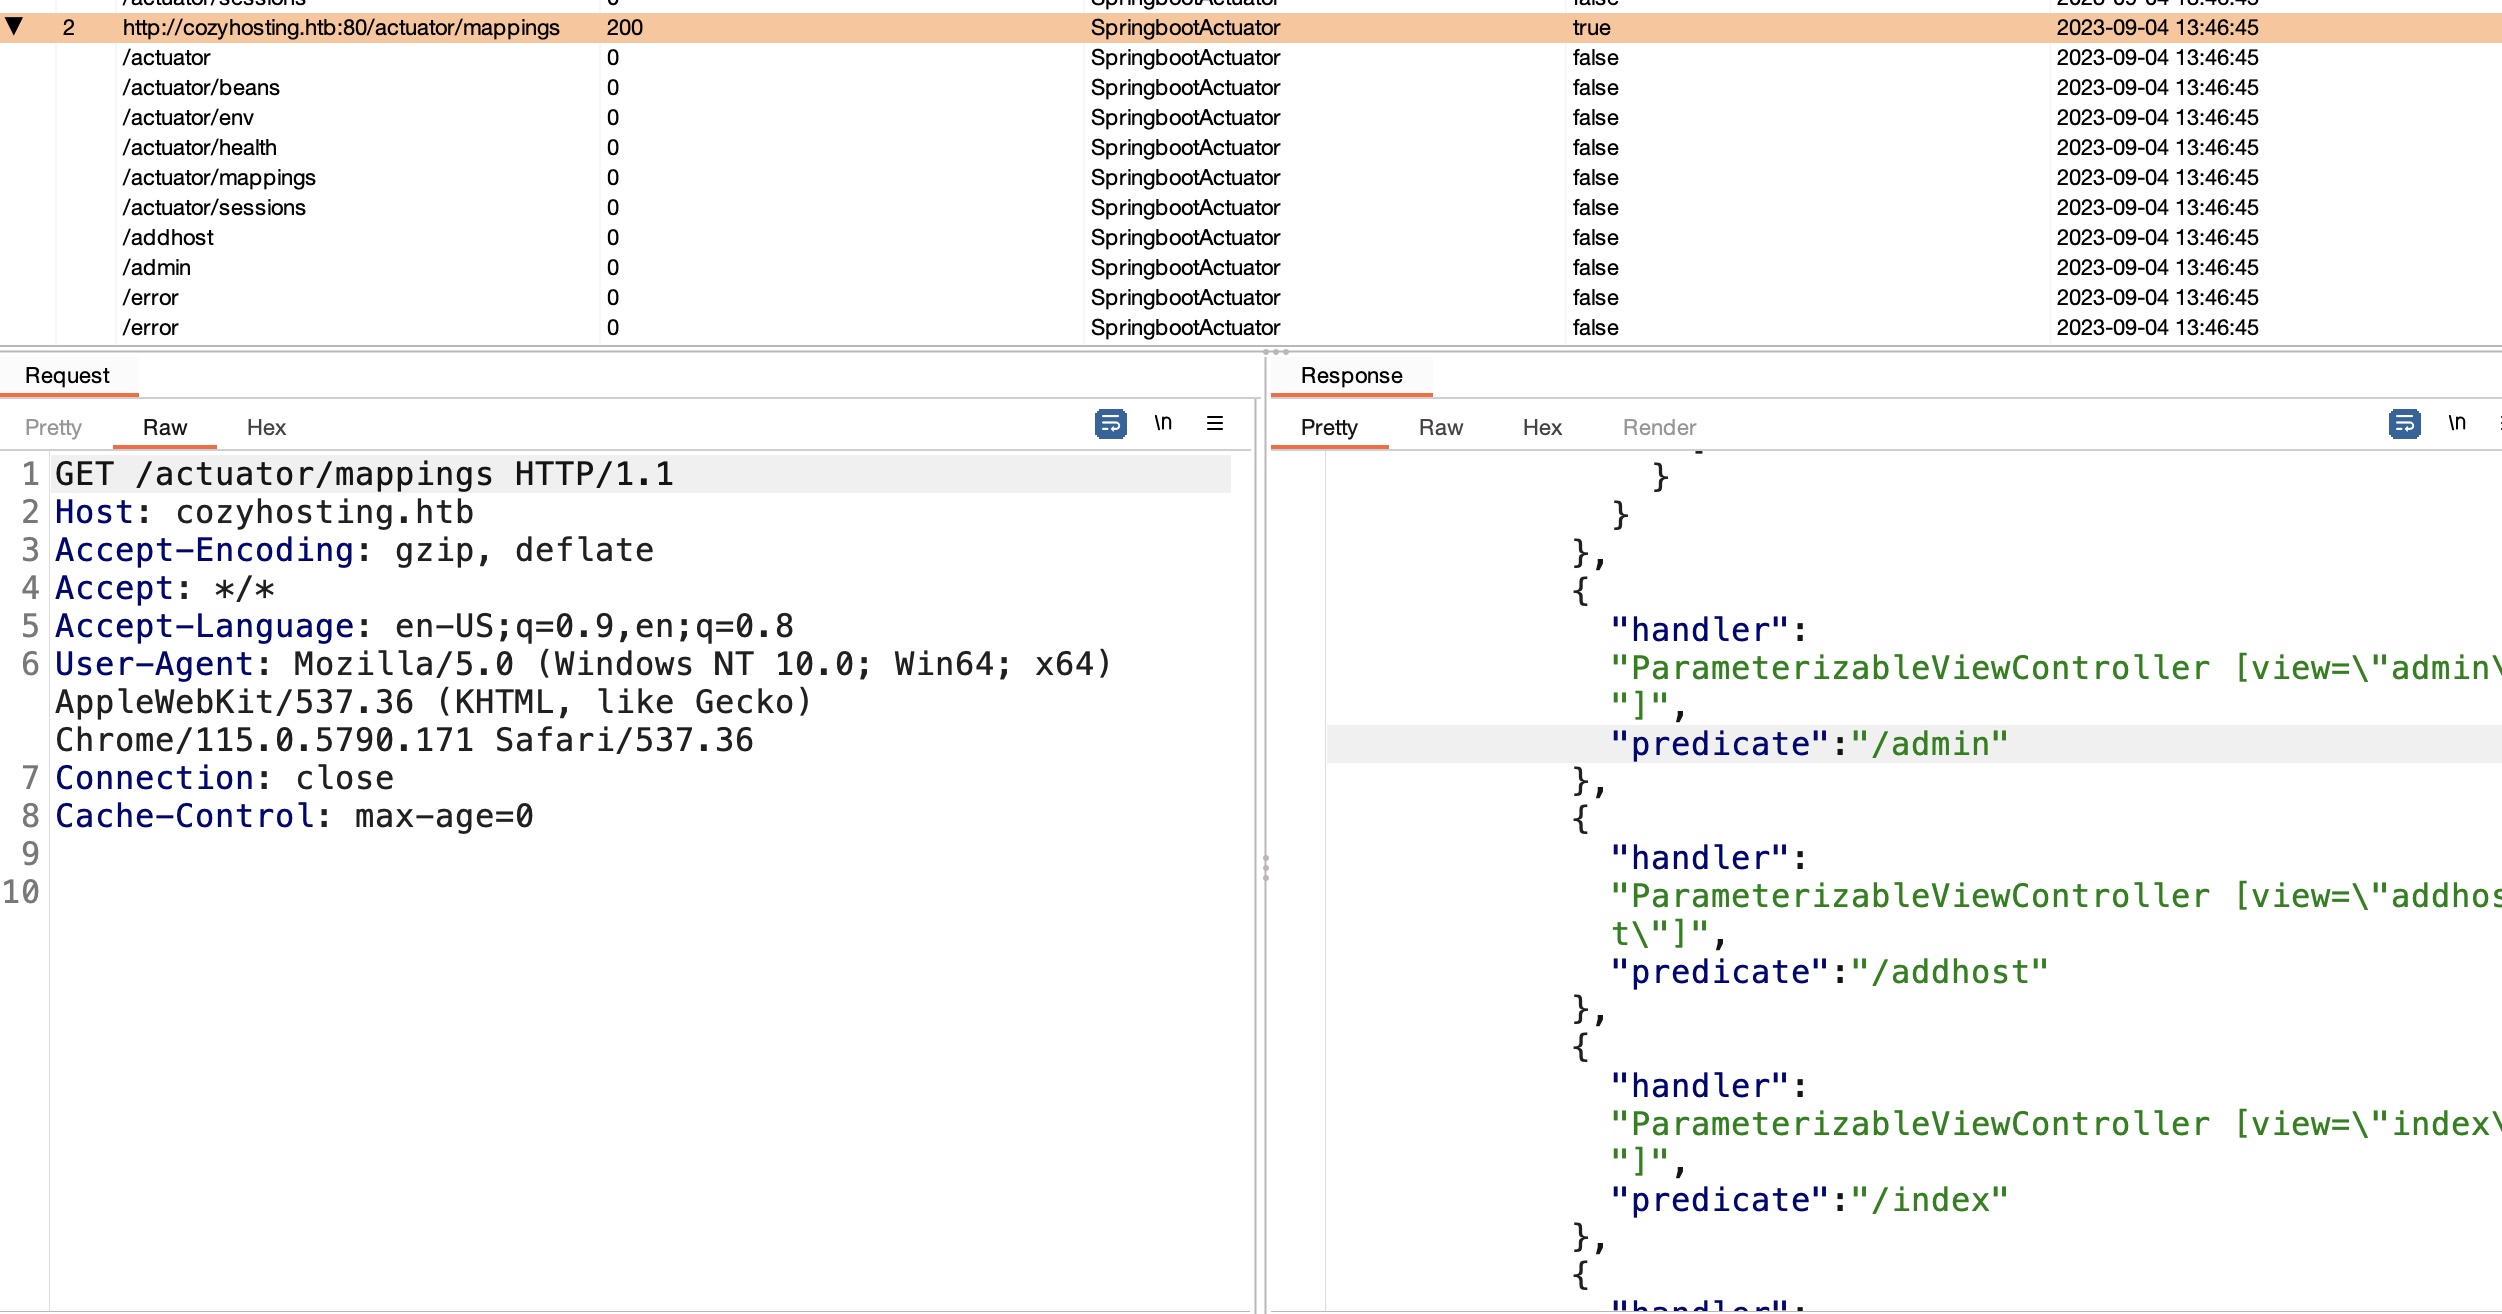The height and width of the screenshot is (1314, 2502).
Task: Switch Response to Render view
Action: tap(1659, 428)
